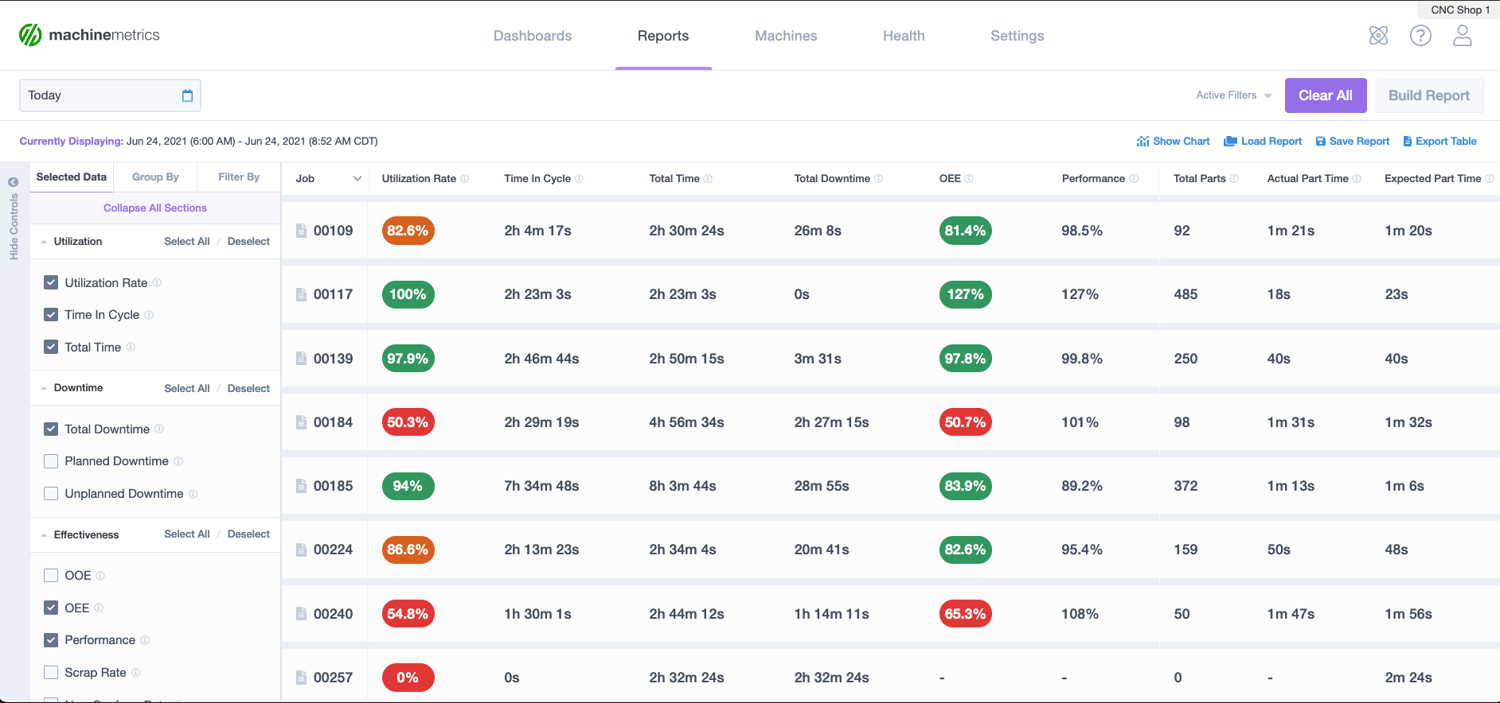The height and width of the screenshot is (703, 1500).
Task: Open the user profile icon
Action: coord(1462,36)
